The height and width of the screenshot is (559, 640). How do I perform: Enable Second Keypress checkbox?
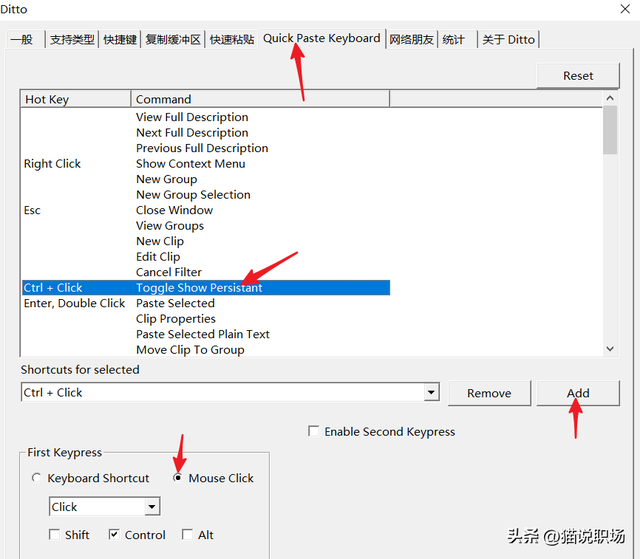[x=313, y=431]
